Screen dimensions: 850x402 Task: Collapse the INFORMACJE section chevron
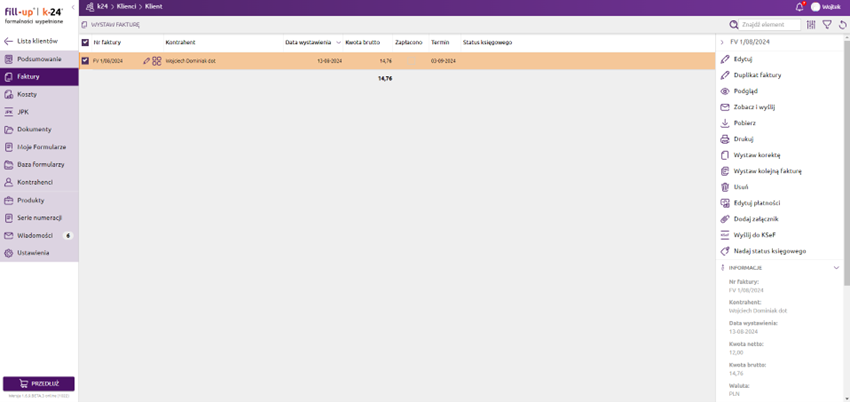point(836,268)
